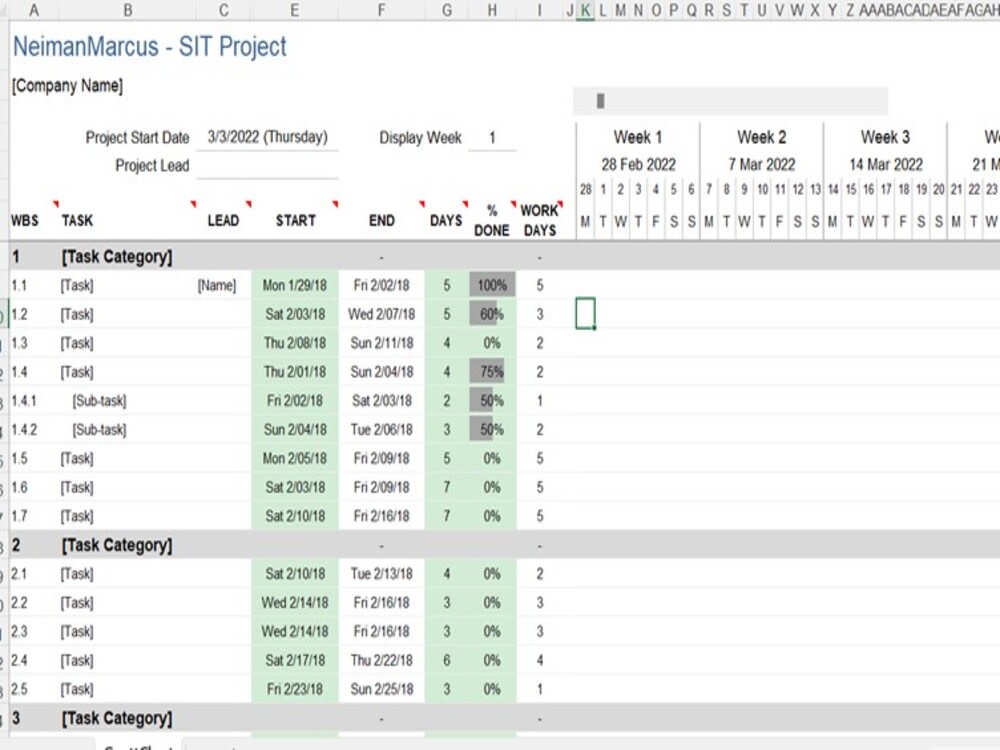Viewport: 1000px width, 750px height.
Task: Select end date Fri 2/02/18
Action: [x=381, y=285]
